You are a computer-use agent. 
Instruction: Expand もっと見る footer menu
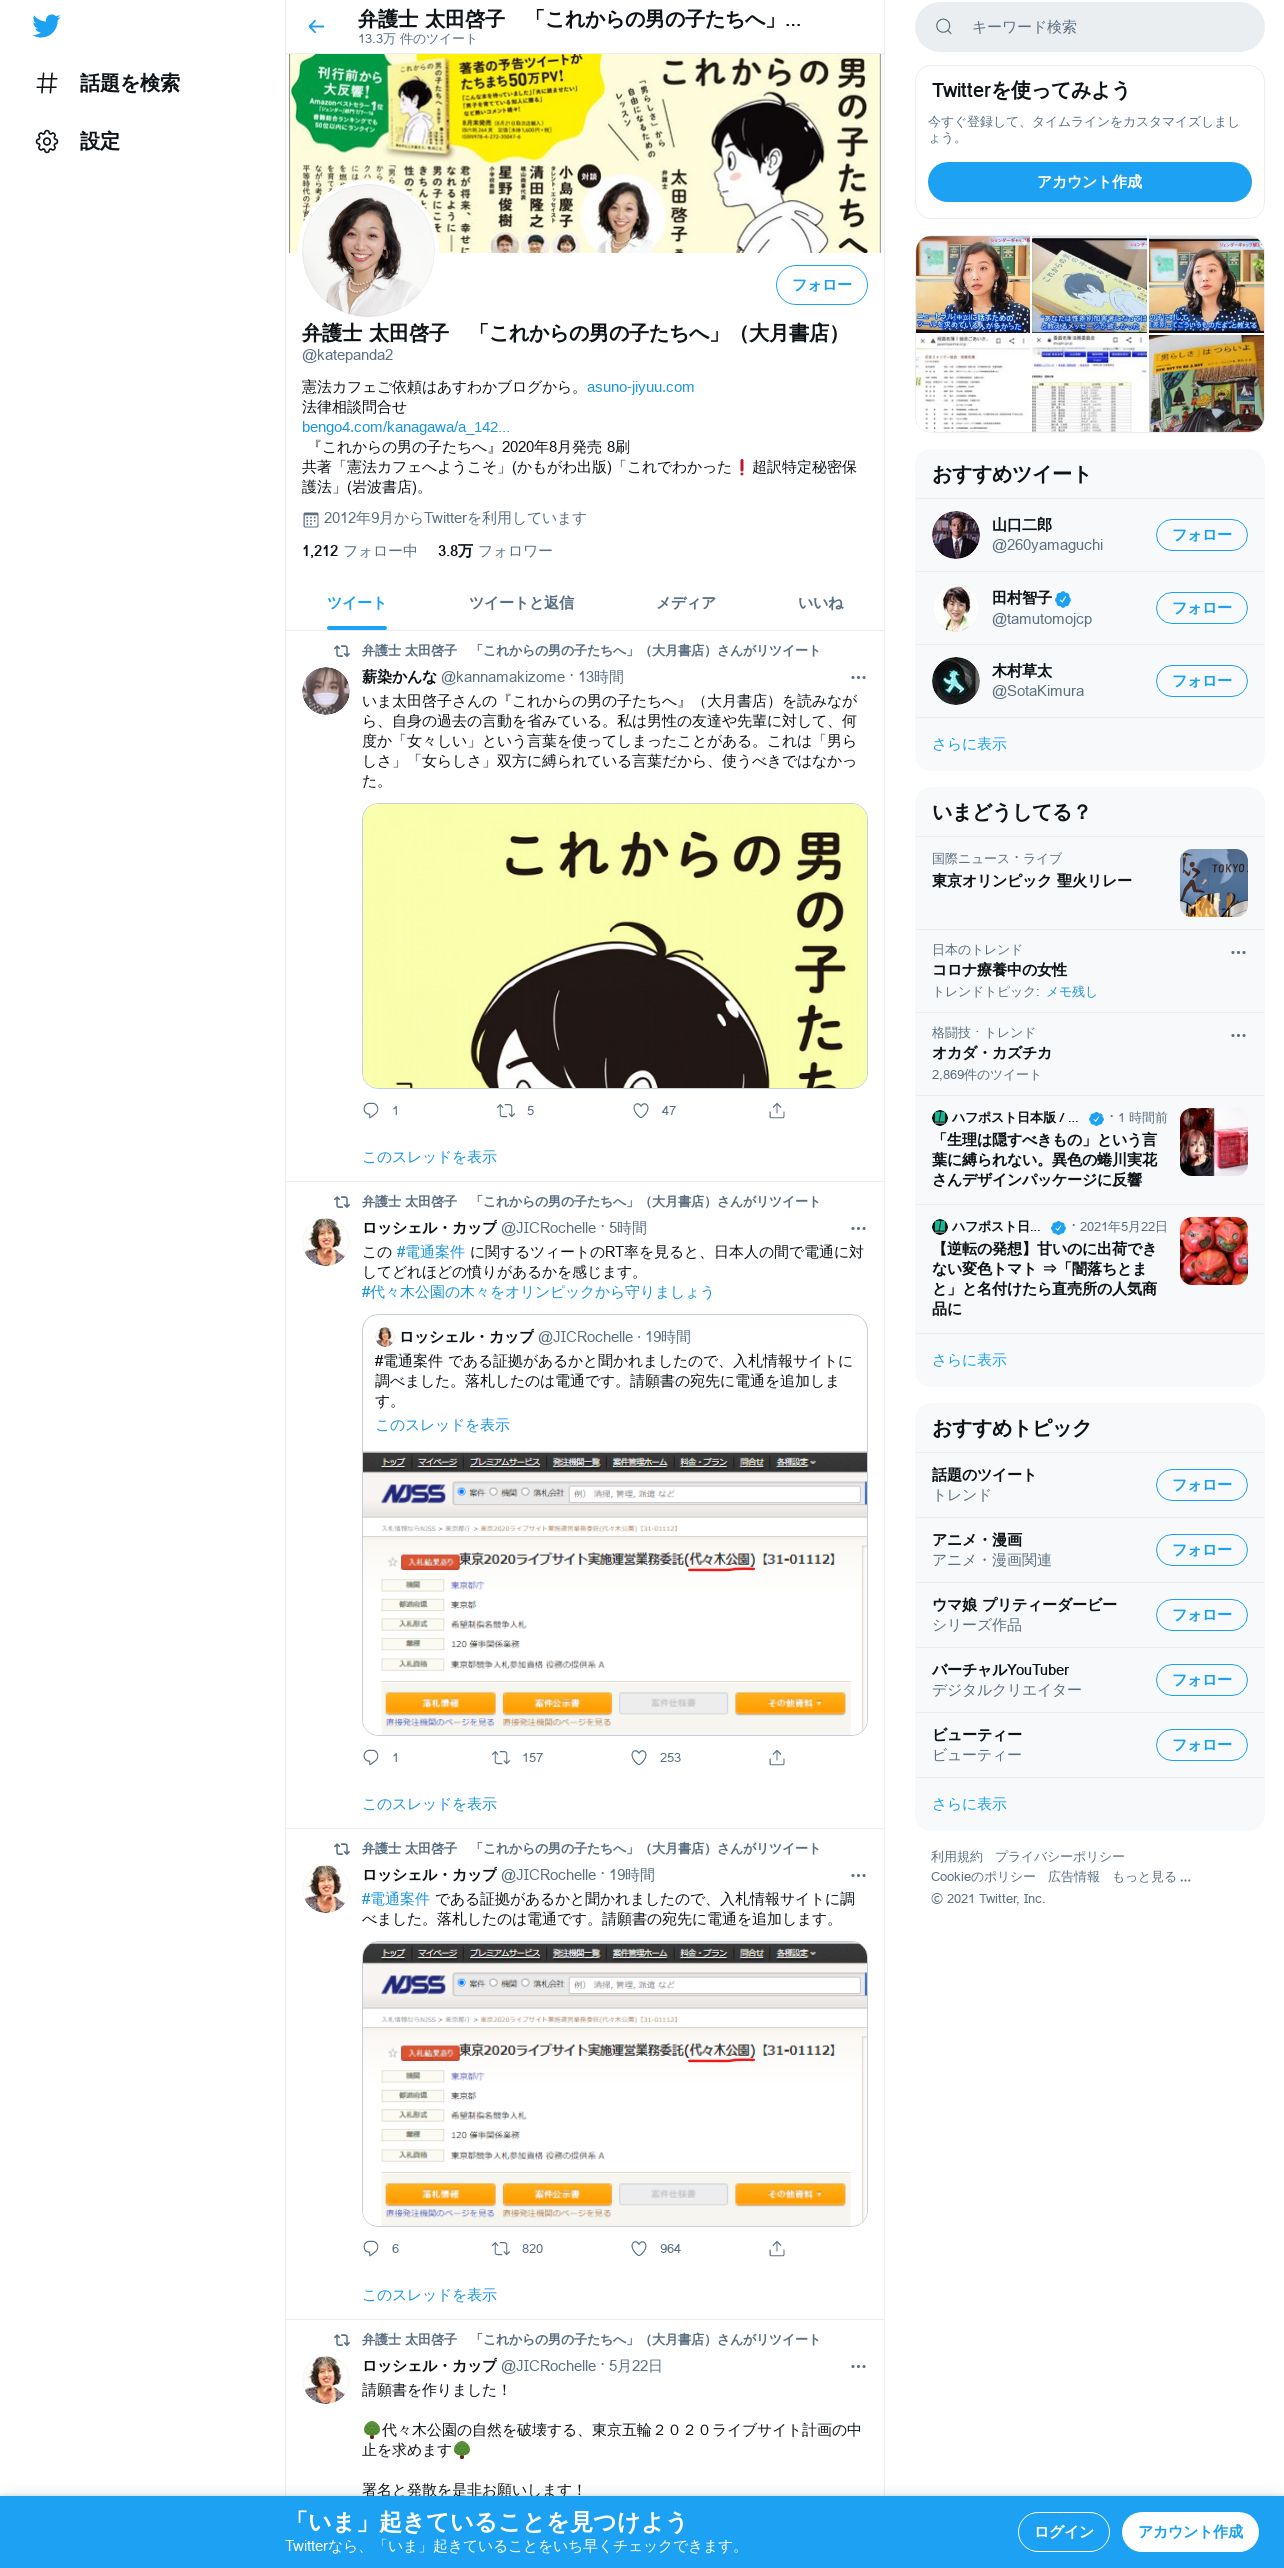coord(1151,1877)
